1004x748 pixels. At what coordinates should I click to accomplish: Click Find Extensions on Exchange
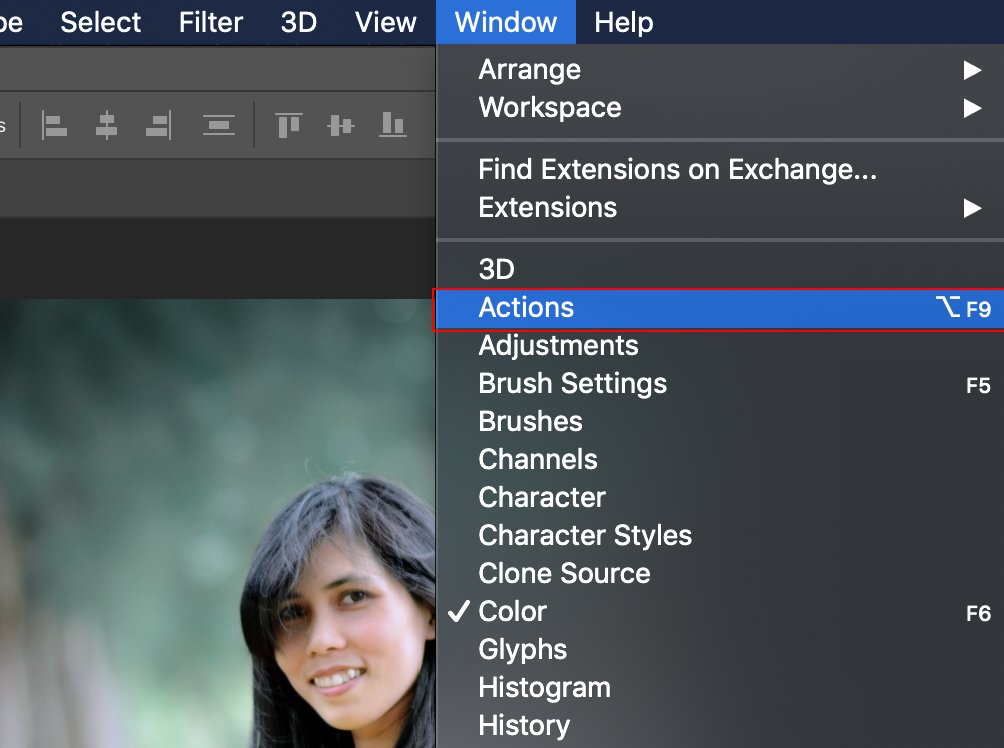tap(677, 169)
